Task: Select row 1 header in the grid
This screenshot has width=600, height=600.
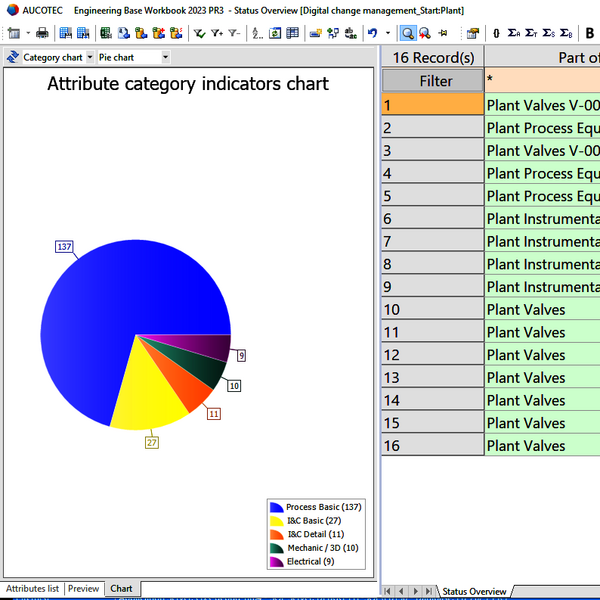Action: pos(432,104)
